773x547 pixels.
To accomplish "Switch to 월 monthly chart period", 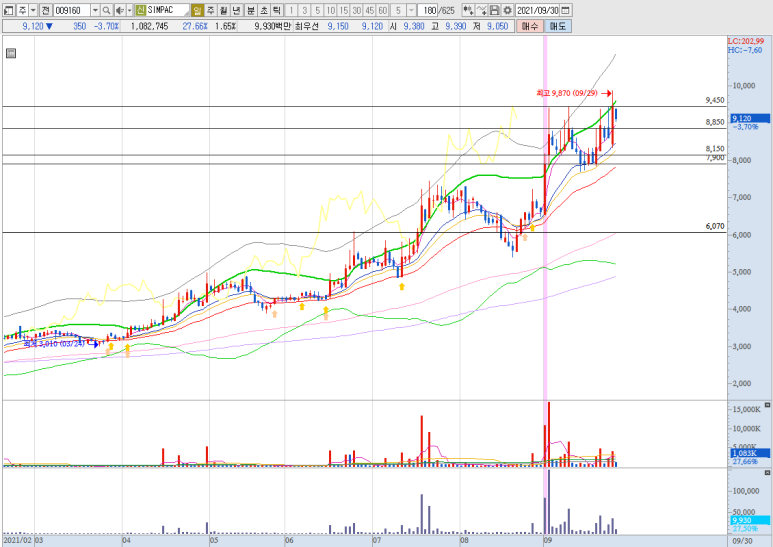I will [x=223, y=10].
